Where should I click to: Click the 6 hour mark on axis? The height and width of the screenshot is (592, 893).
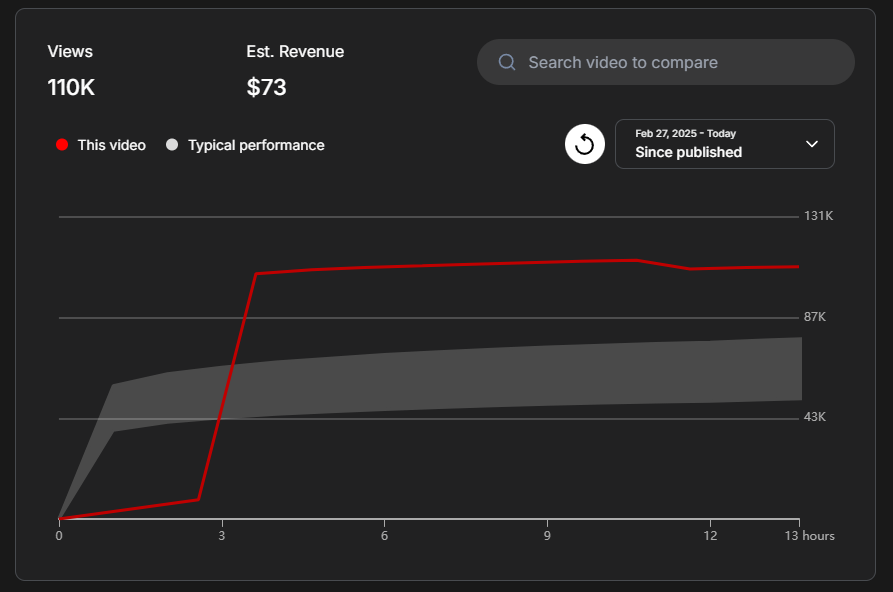click(x=385, y=536)
